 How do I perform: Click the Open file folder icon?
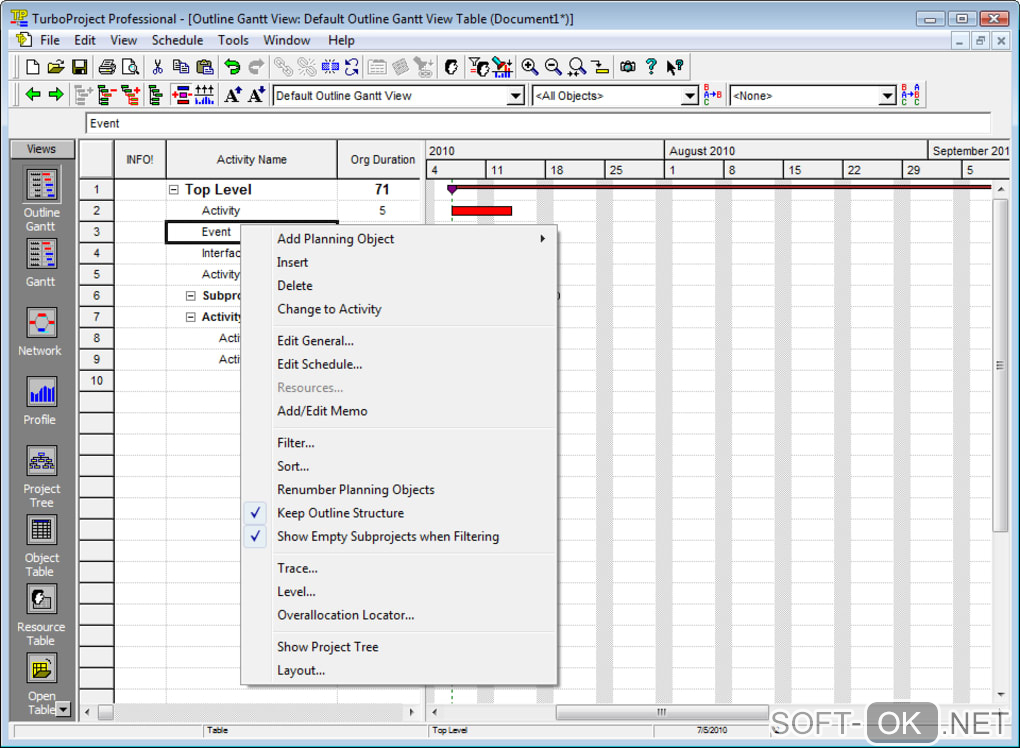click(56, 66)
